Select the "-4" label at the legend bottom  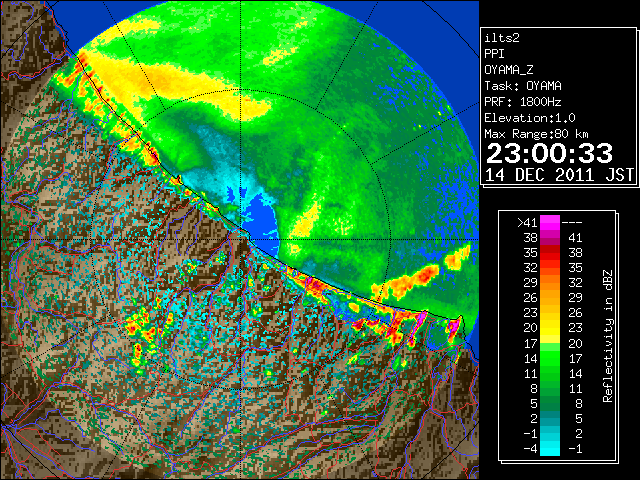click(530, 449)
